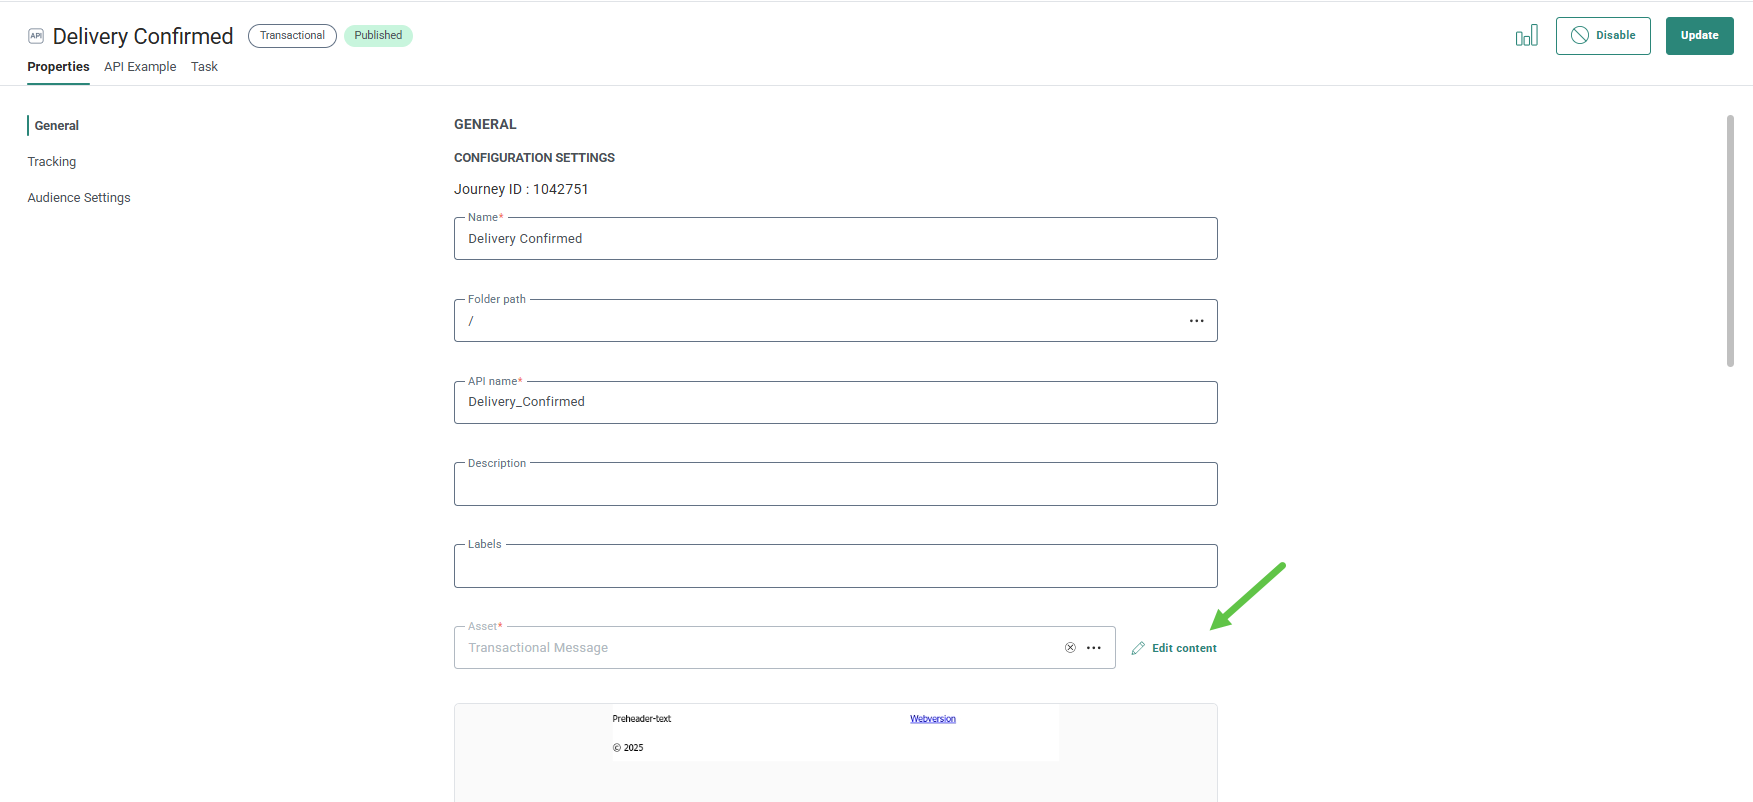Go to the Tracking section
The height and width of the screenshot is (802, 1753).
52,162
